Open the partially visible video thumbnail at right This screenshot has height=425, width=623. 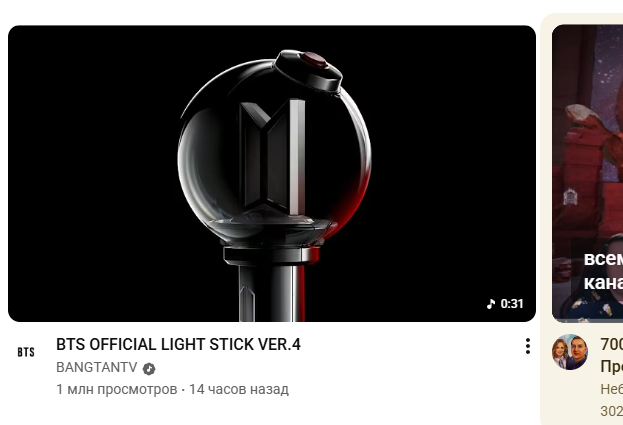click(x=587, y=174)
